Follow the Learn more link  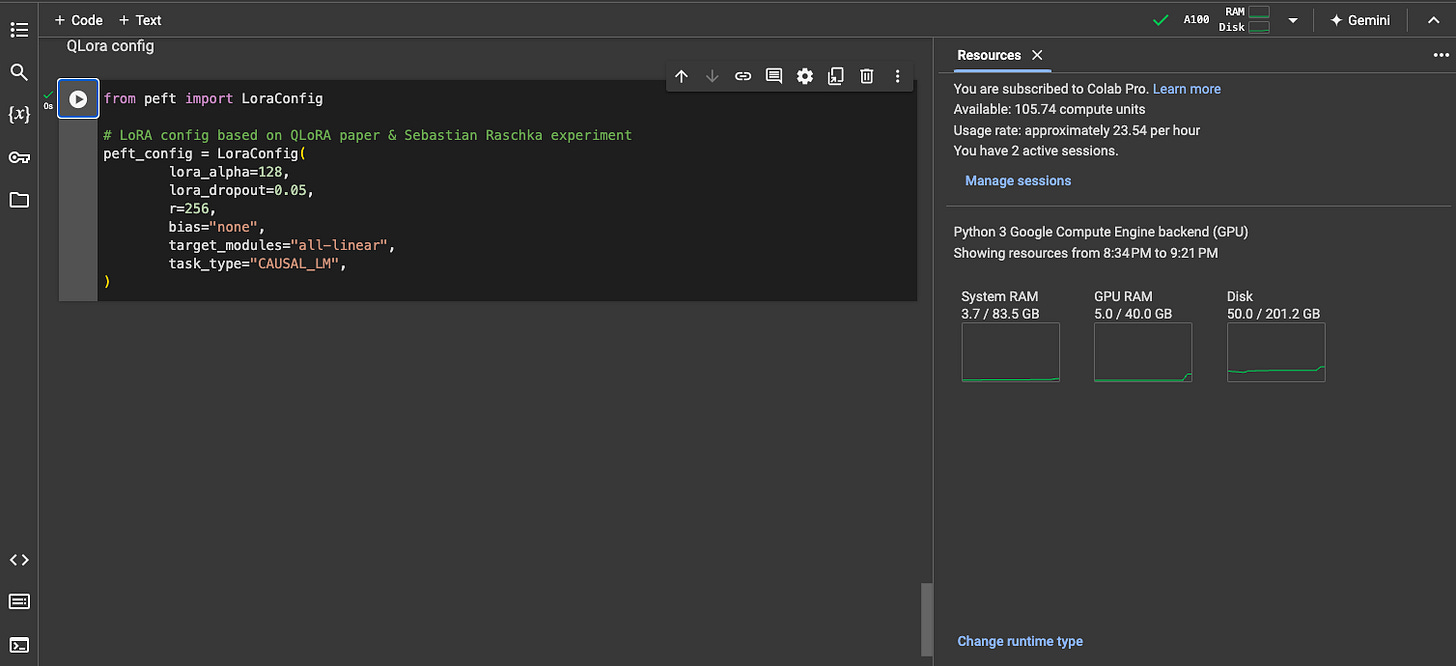click(x=1187, y=89)
